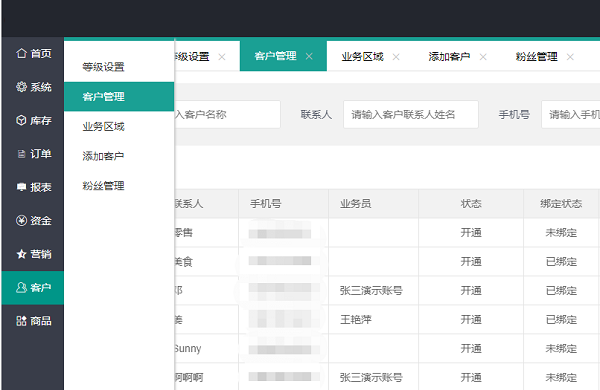Focus the 手机号 phone number input

571,114
